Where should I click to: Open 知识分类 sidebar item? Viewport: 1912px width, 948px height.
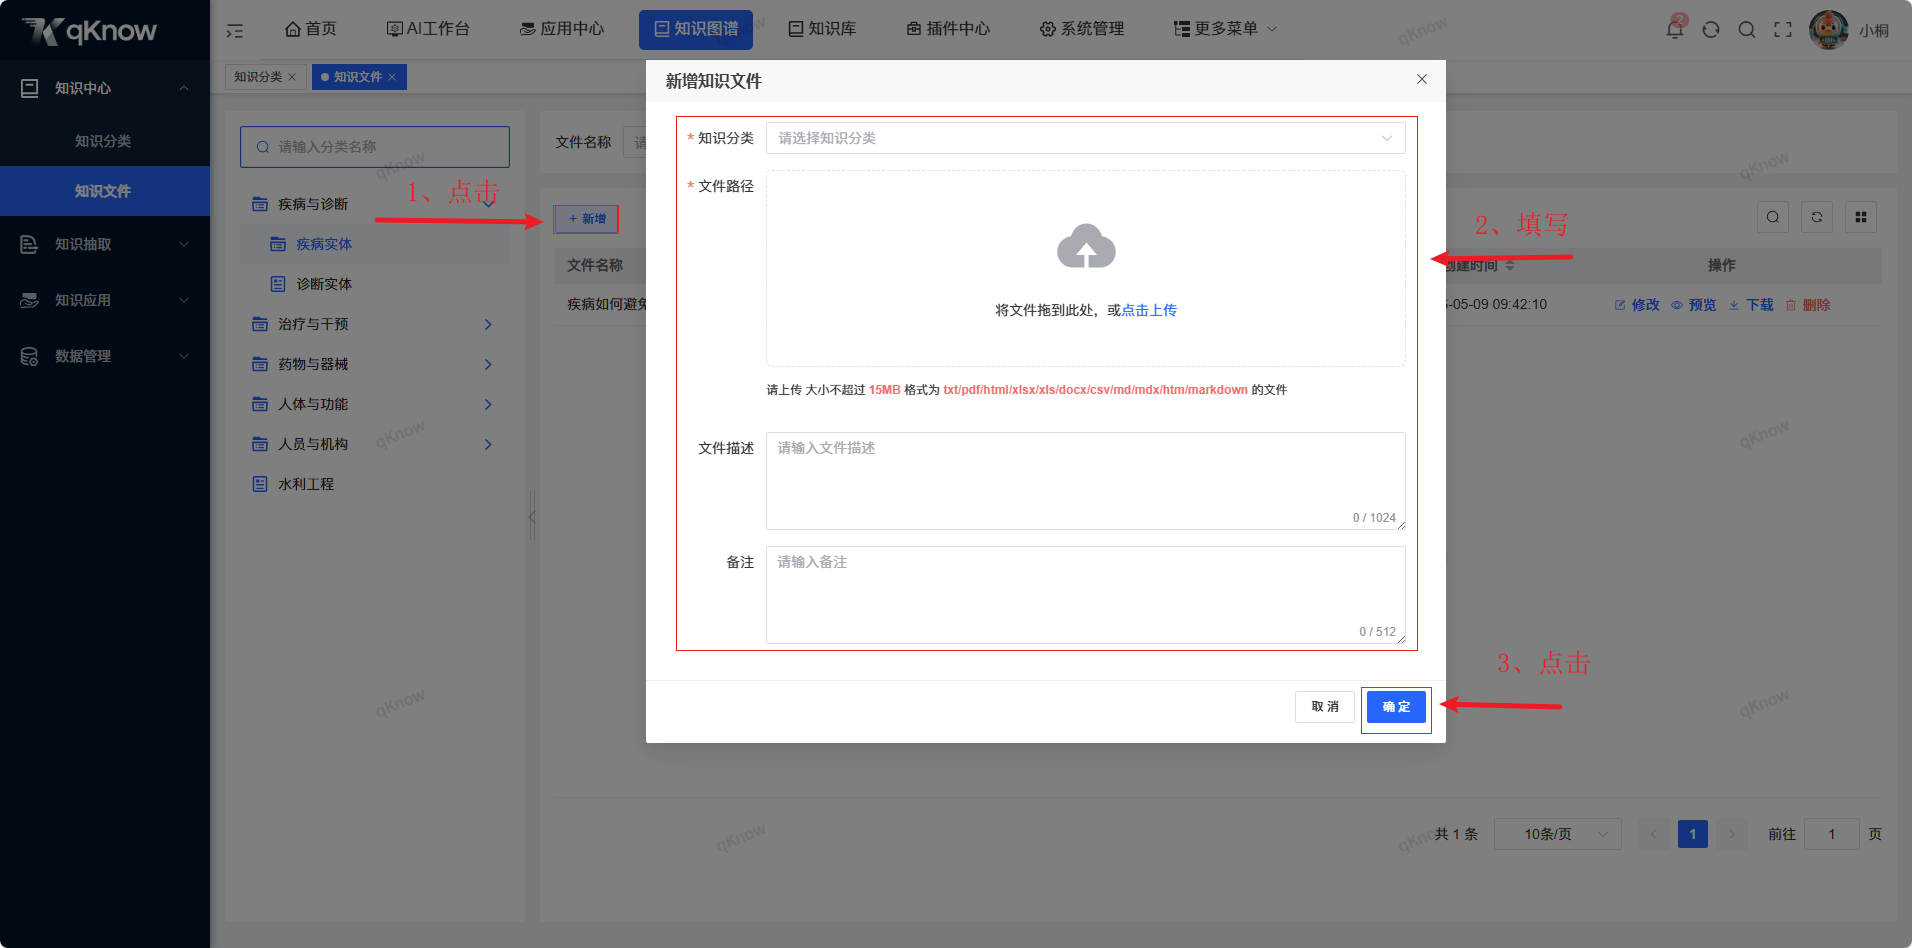pyautogui.click(x=105, y=141)
